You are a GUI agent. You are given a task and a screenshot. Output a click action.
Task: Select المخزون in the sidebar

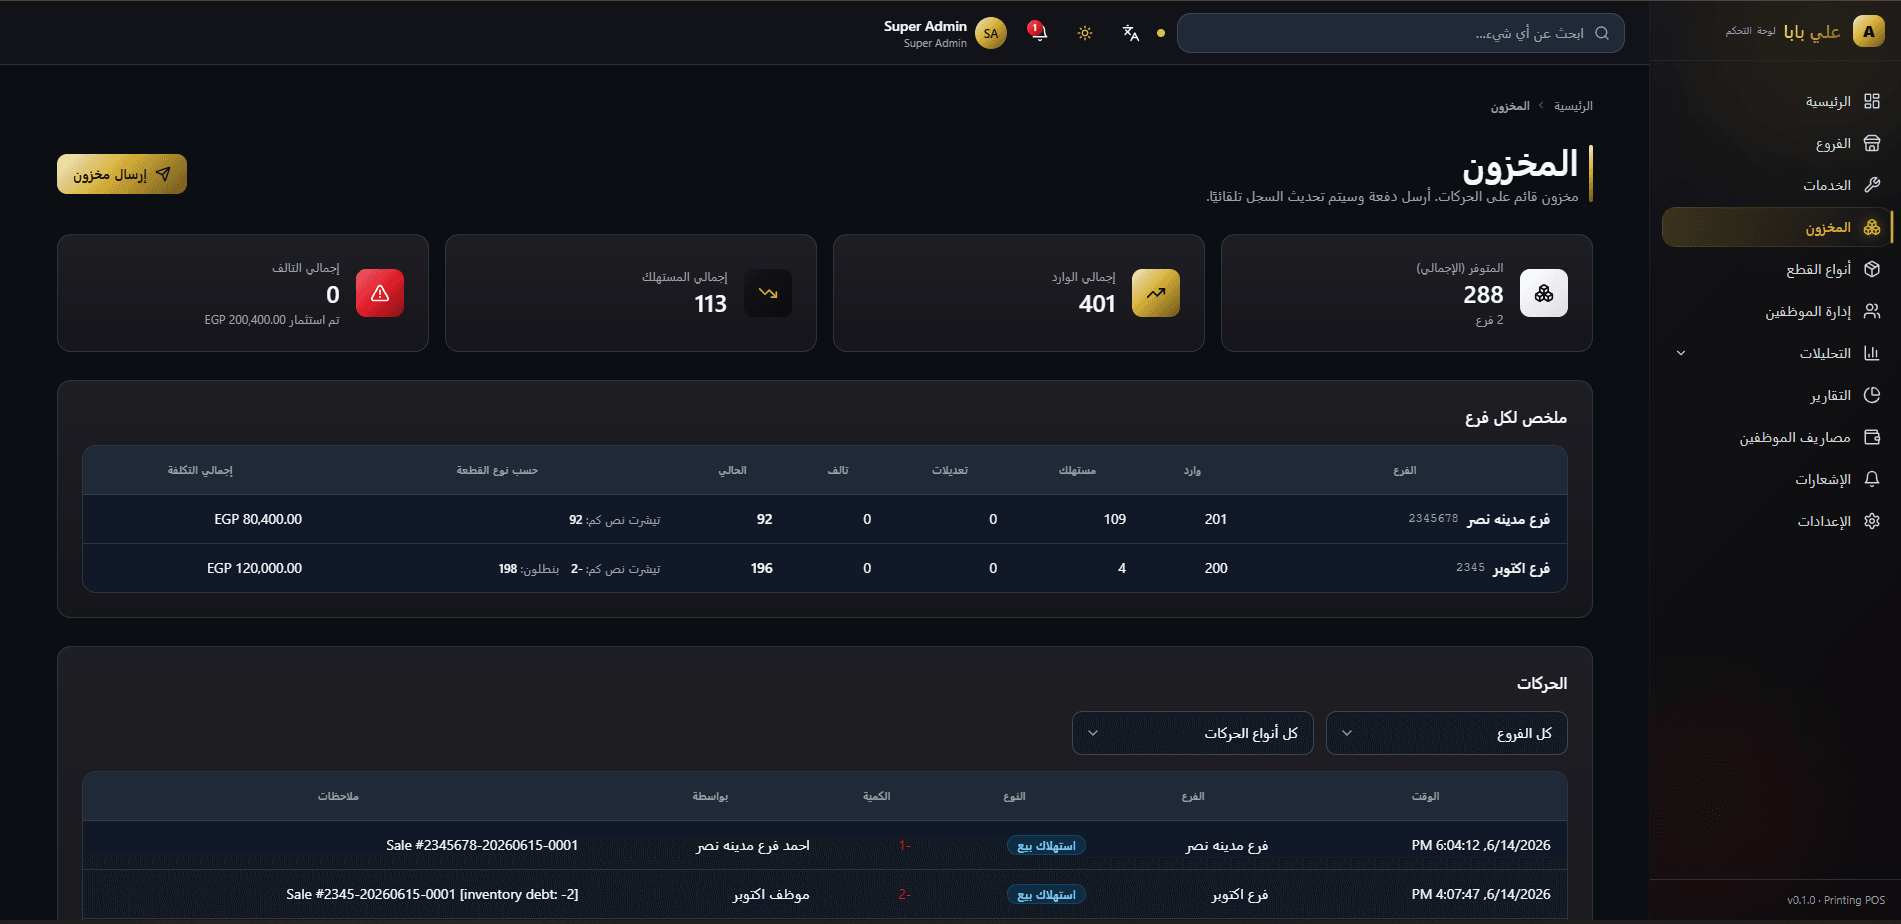pos(1776,228)
